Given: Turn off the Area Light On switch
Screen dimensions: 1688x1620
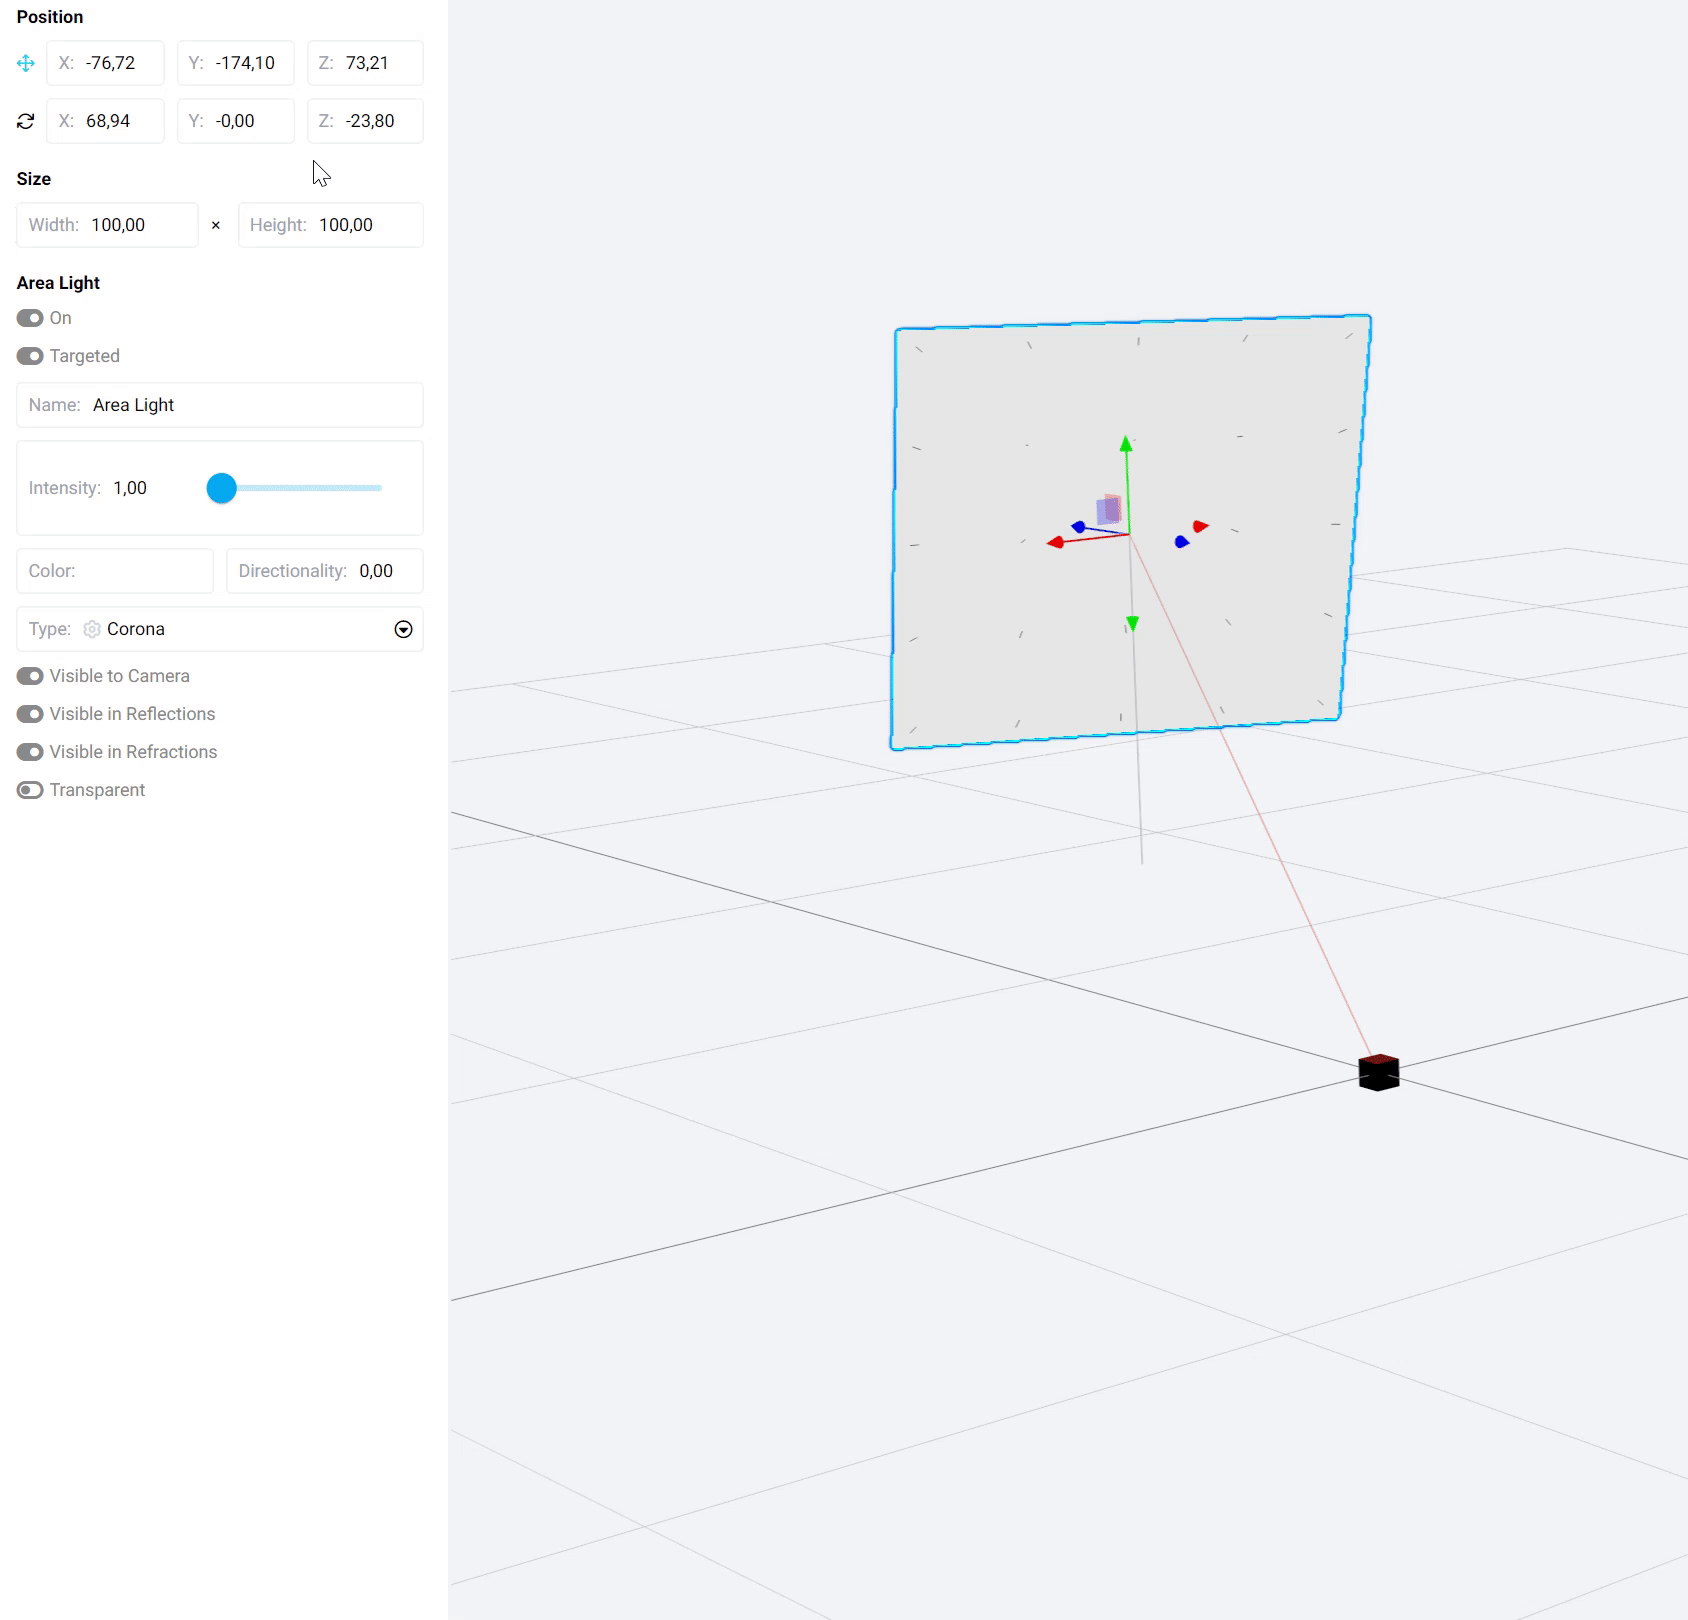Looking at the screenshot, I should click(x=30, y=318).
